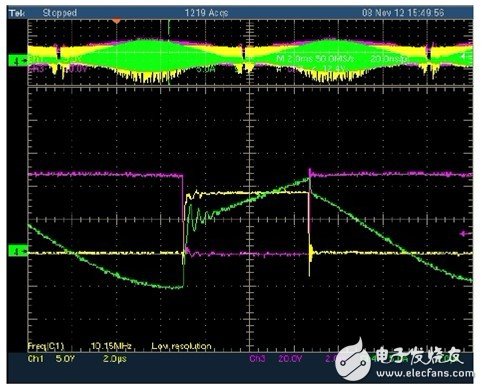Click the orange trigger position marker at top
483x390 pixels.
(x=116, y=21)
